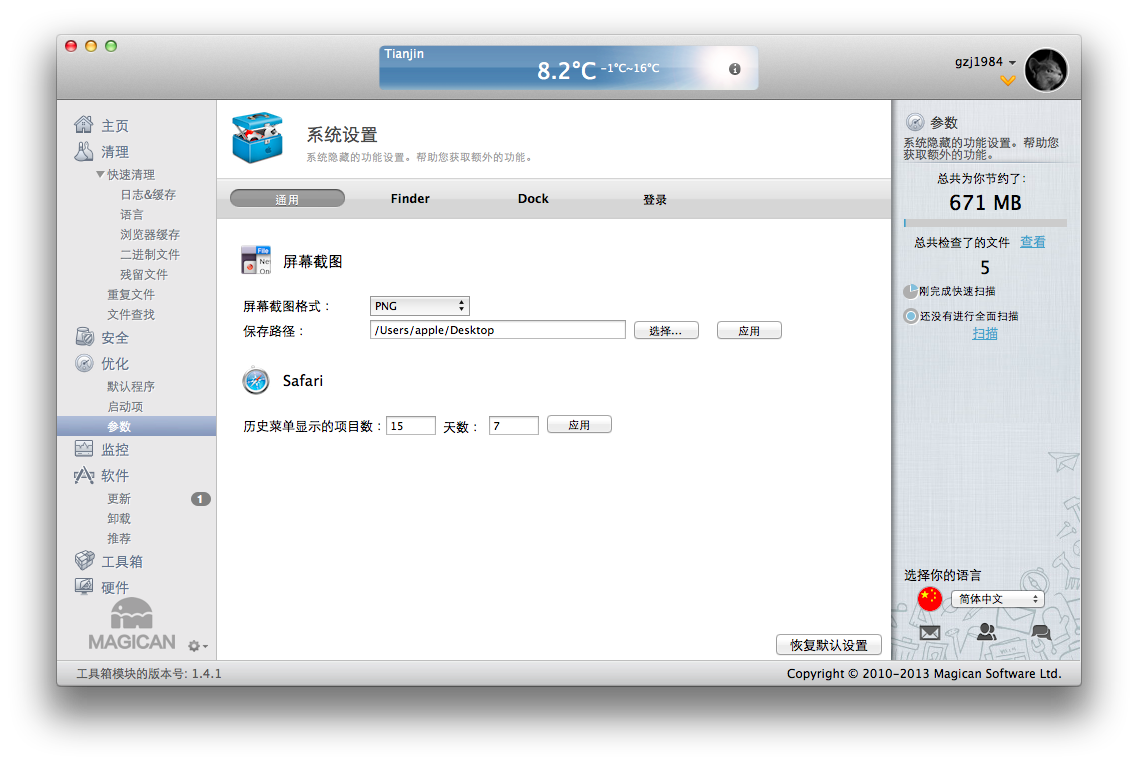Click 恢复默认设置 button
The height and width of the screenshot is (765, 1138).
[x=829, y=645]
